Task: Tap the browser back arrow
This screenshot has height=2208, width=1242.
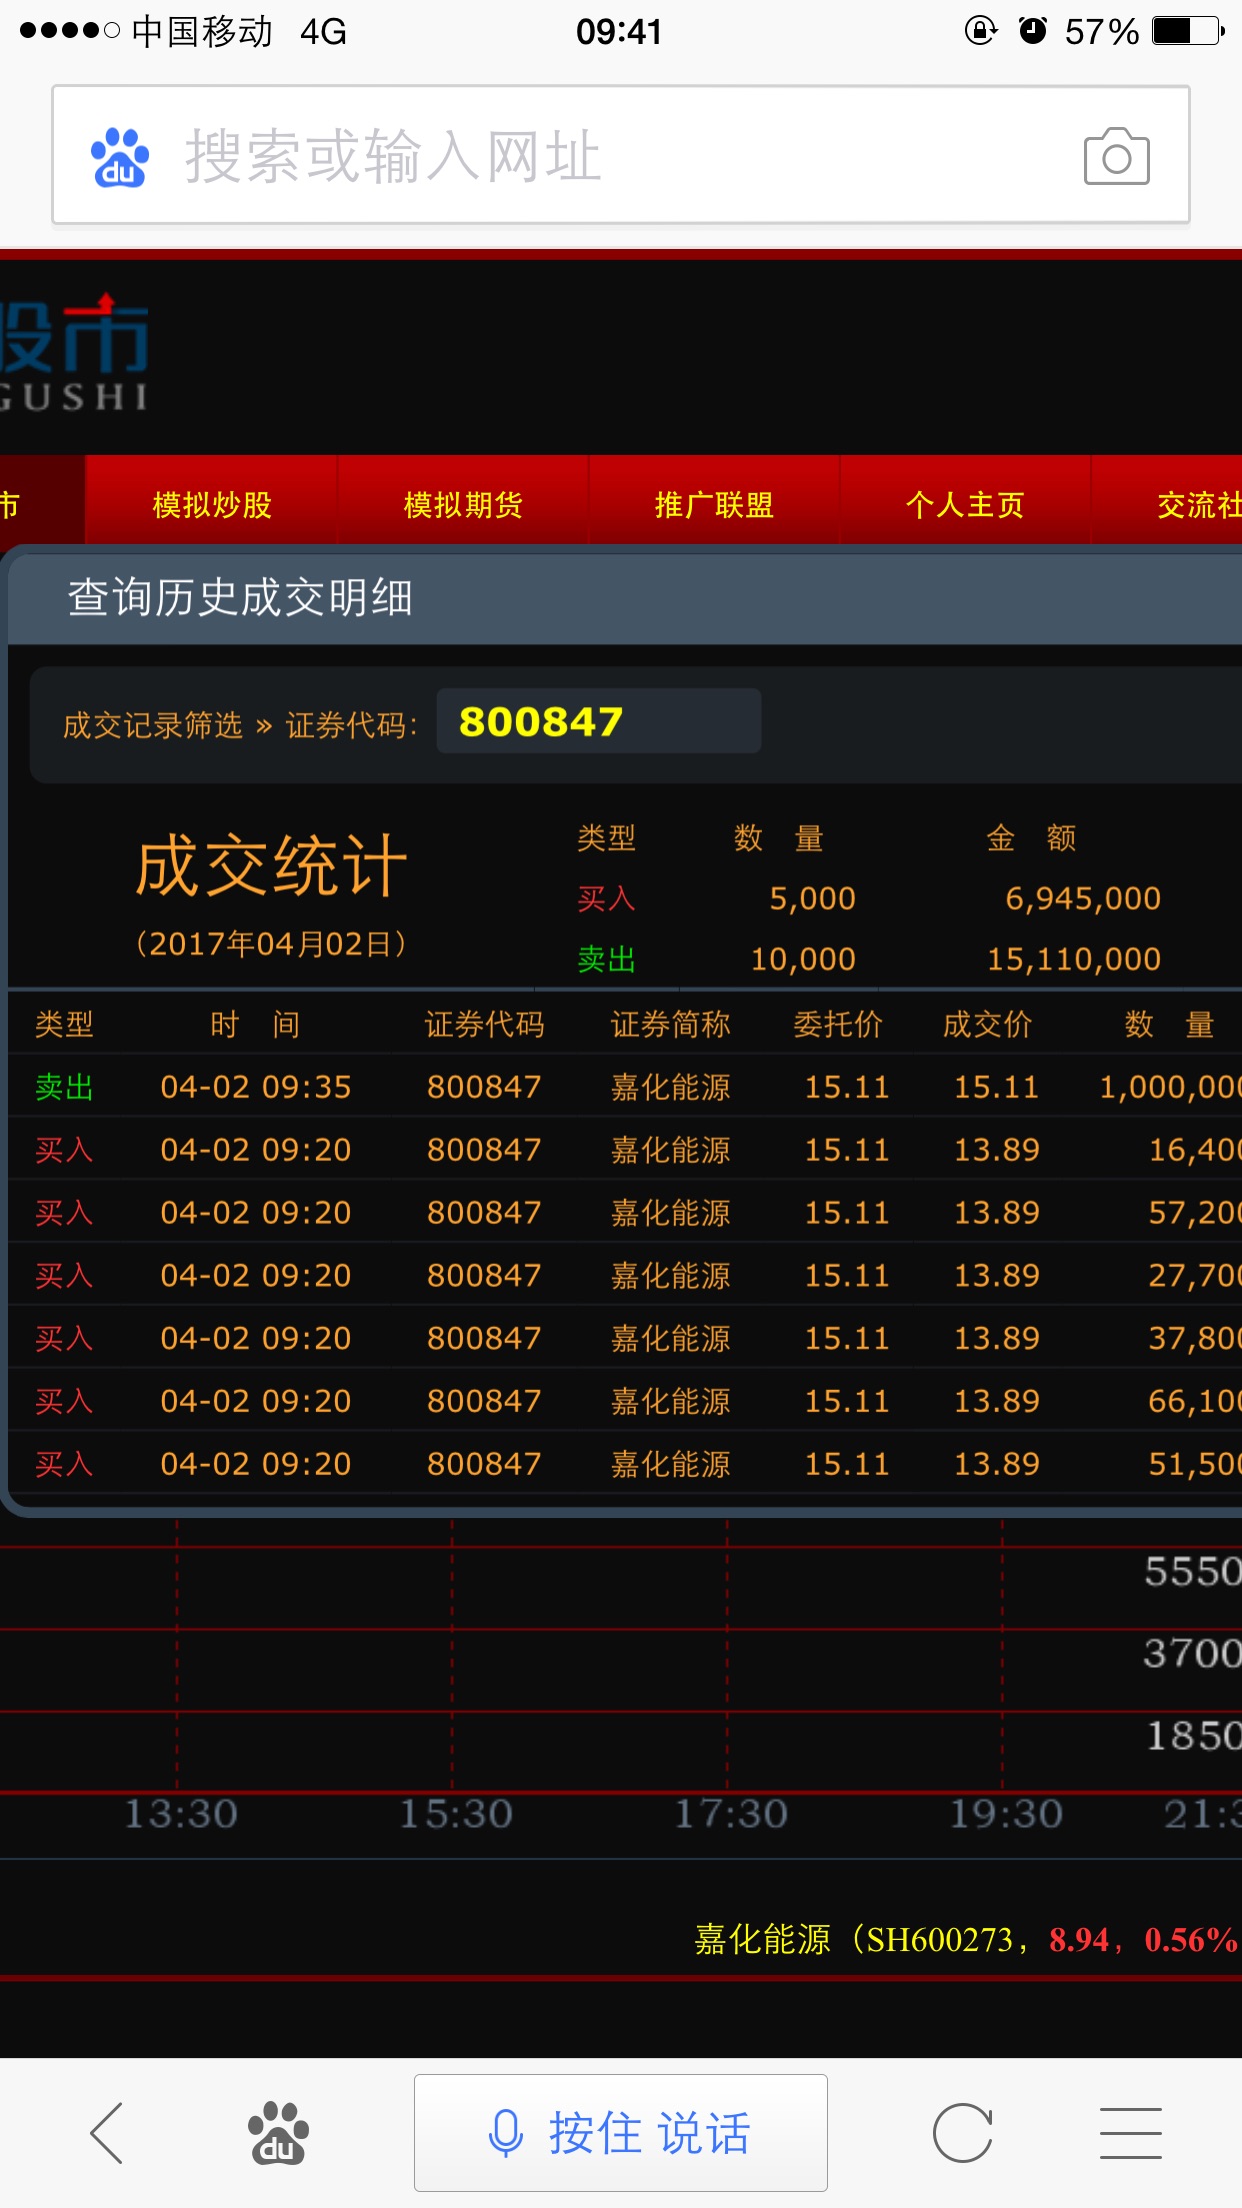Action: [107, 2132]
